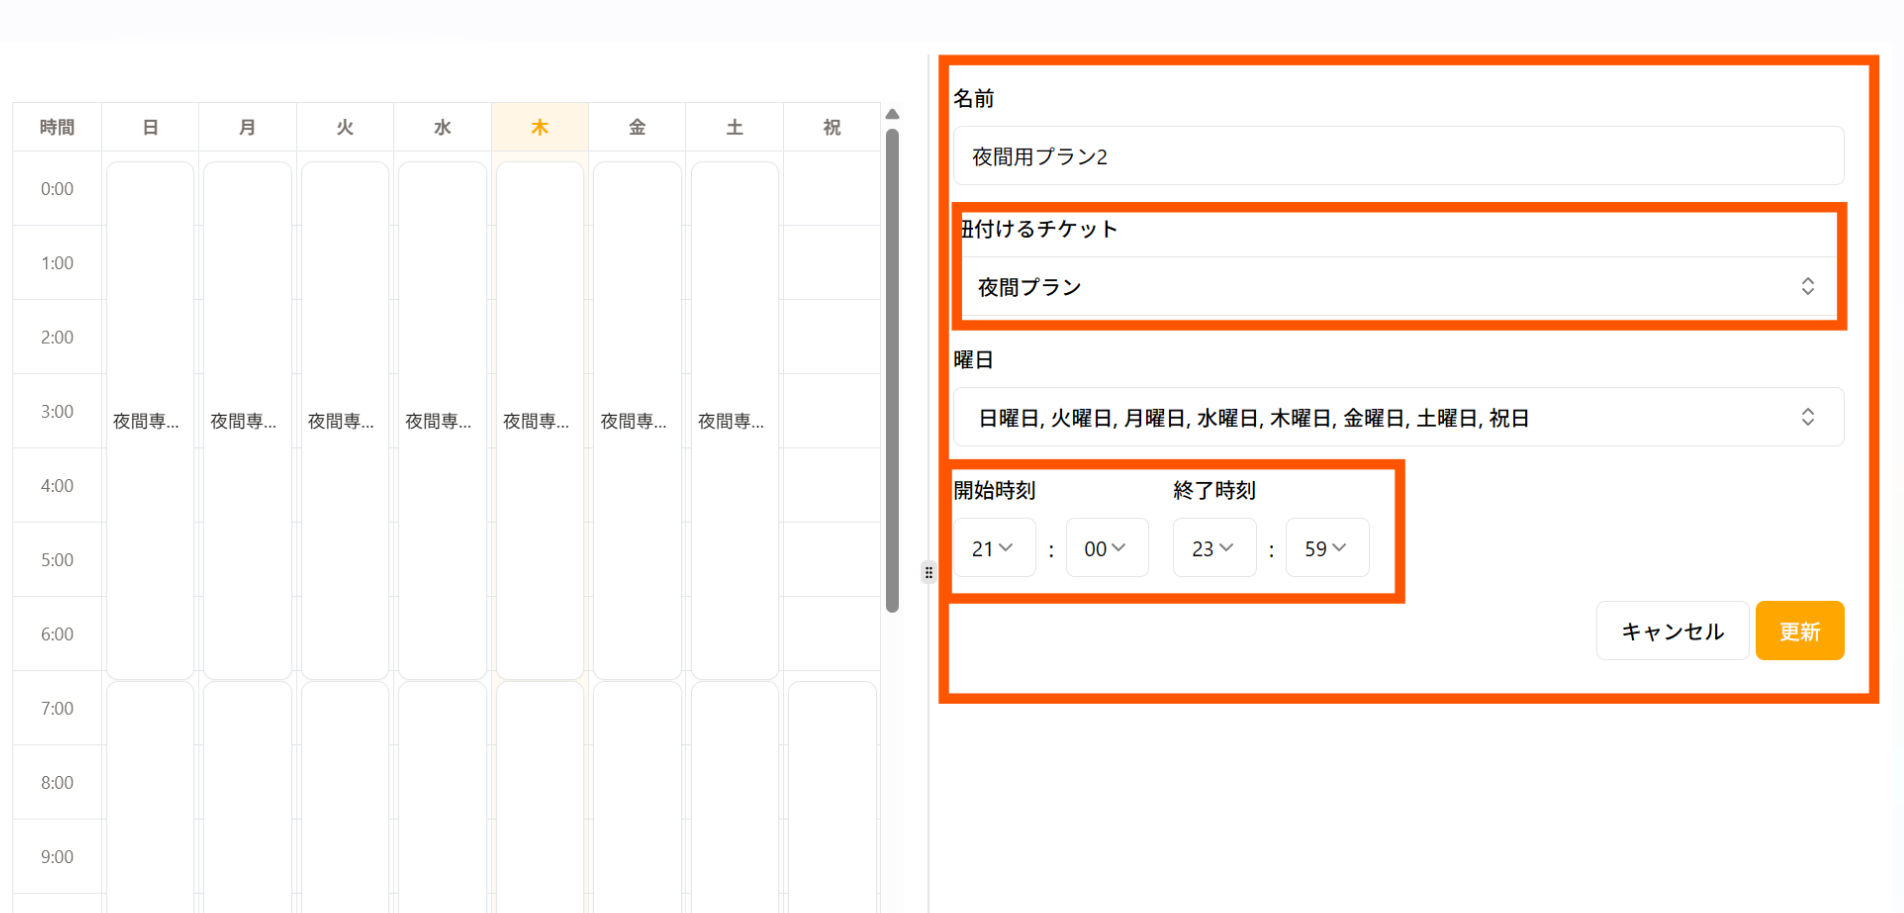Viewport: 1904px width, 913px height.
Task: Open the end hour dropdown showing 23
Action: [1213, 548]
